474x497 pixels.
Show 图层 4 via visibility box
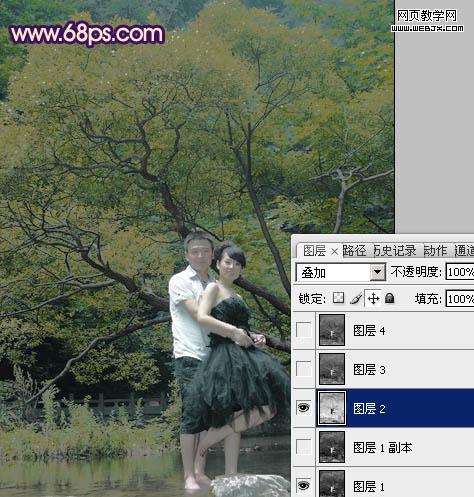[303, 330]
